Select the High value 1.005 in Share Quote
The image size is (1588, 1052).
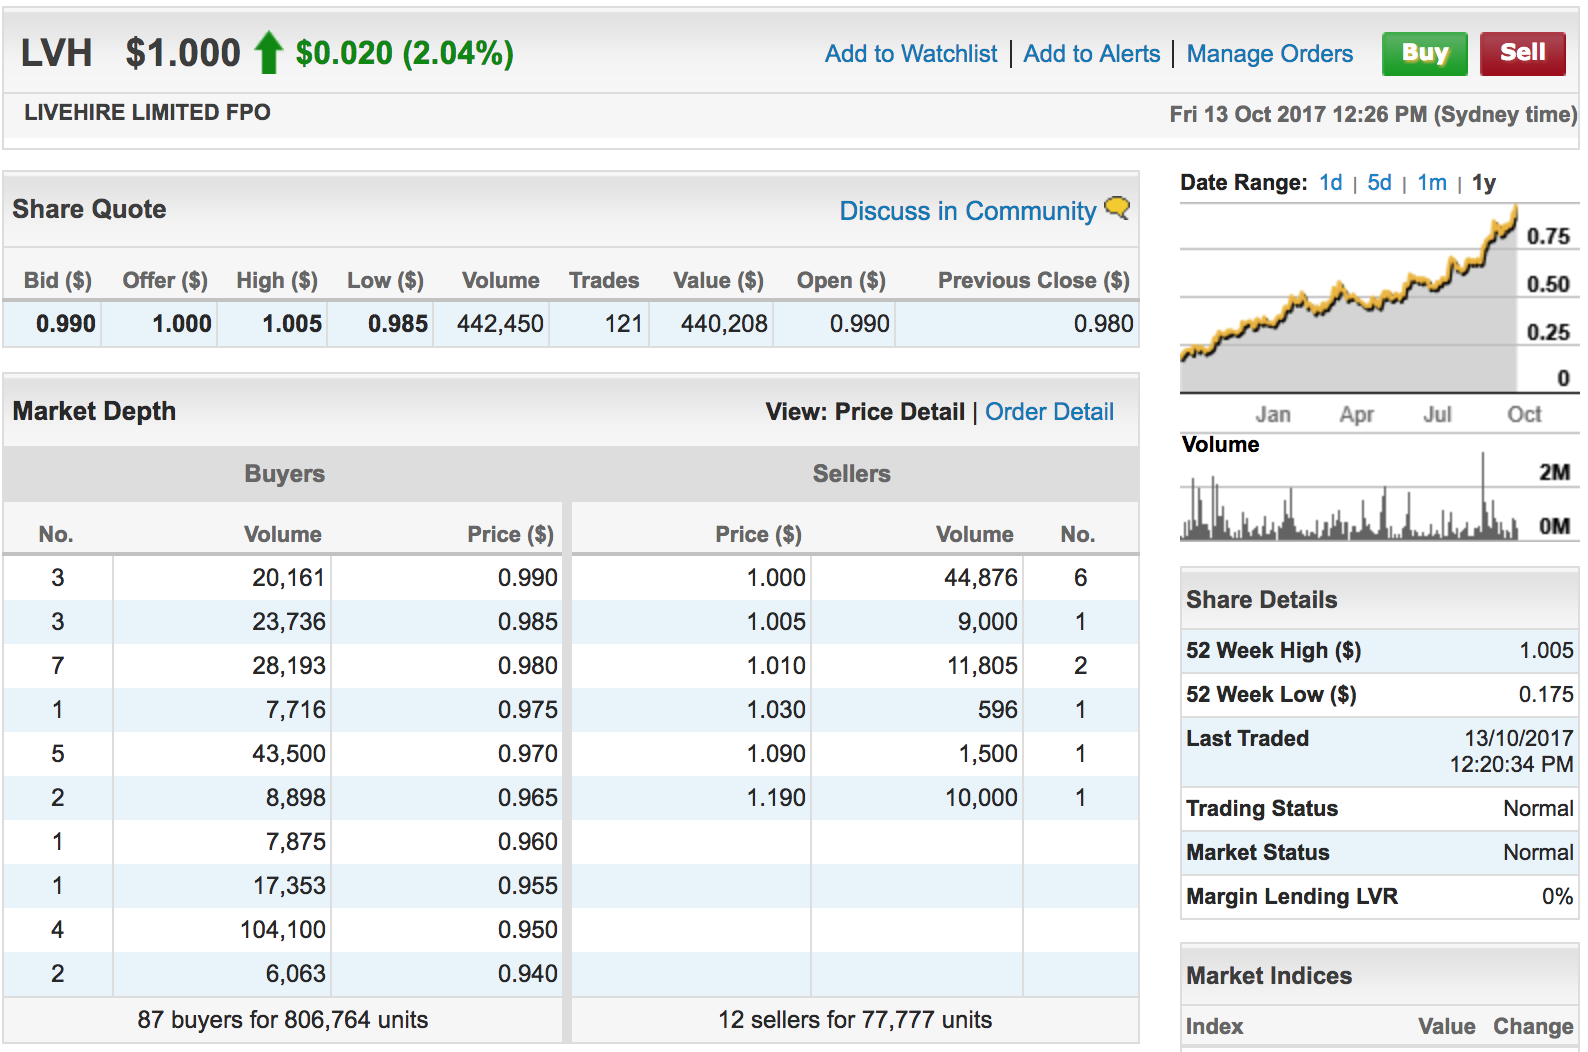(x=292, y=324)
